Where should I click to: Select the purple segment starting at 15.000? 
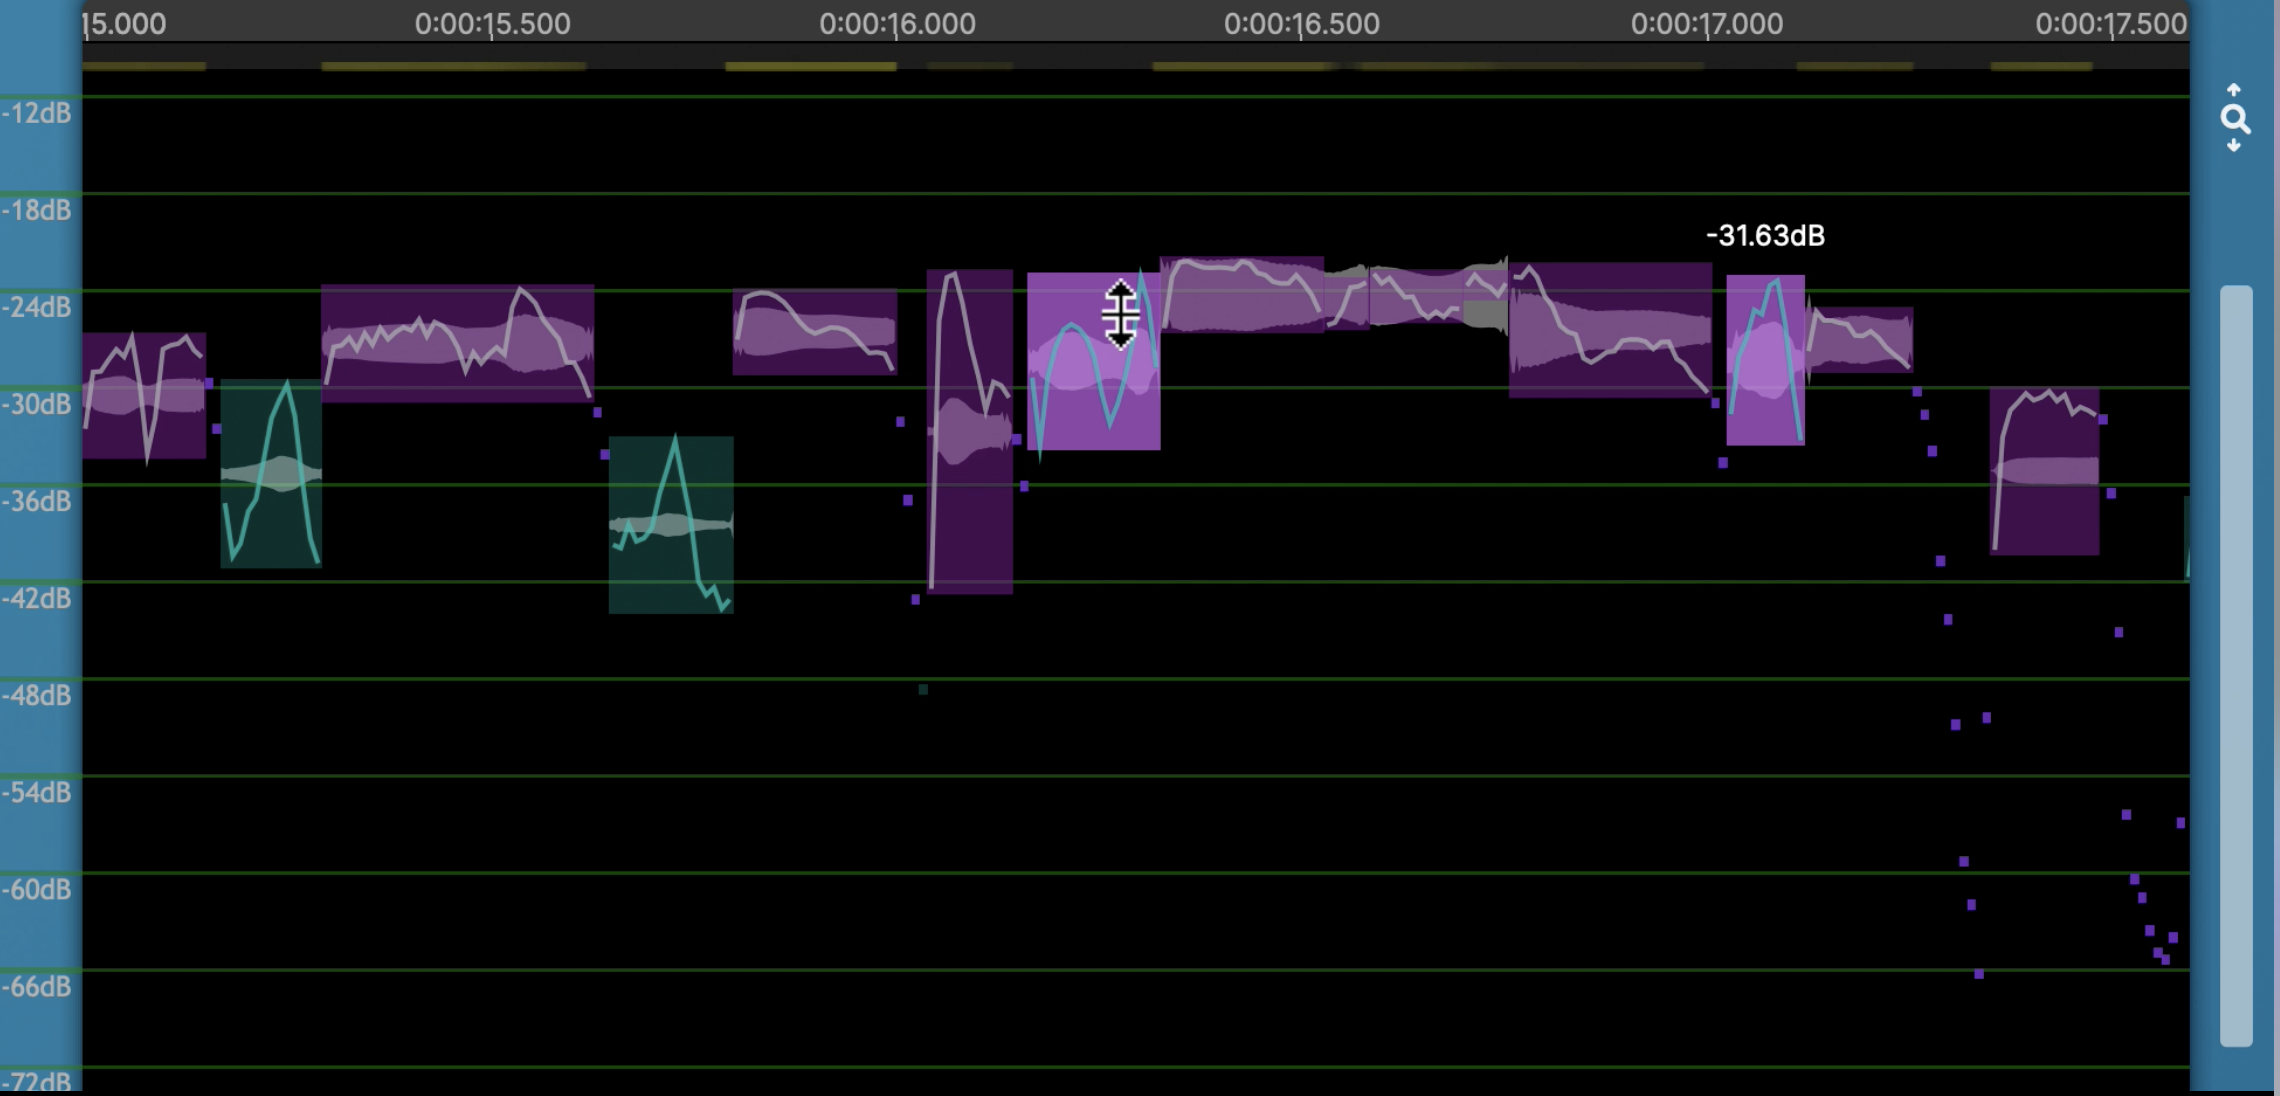144,395
